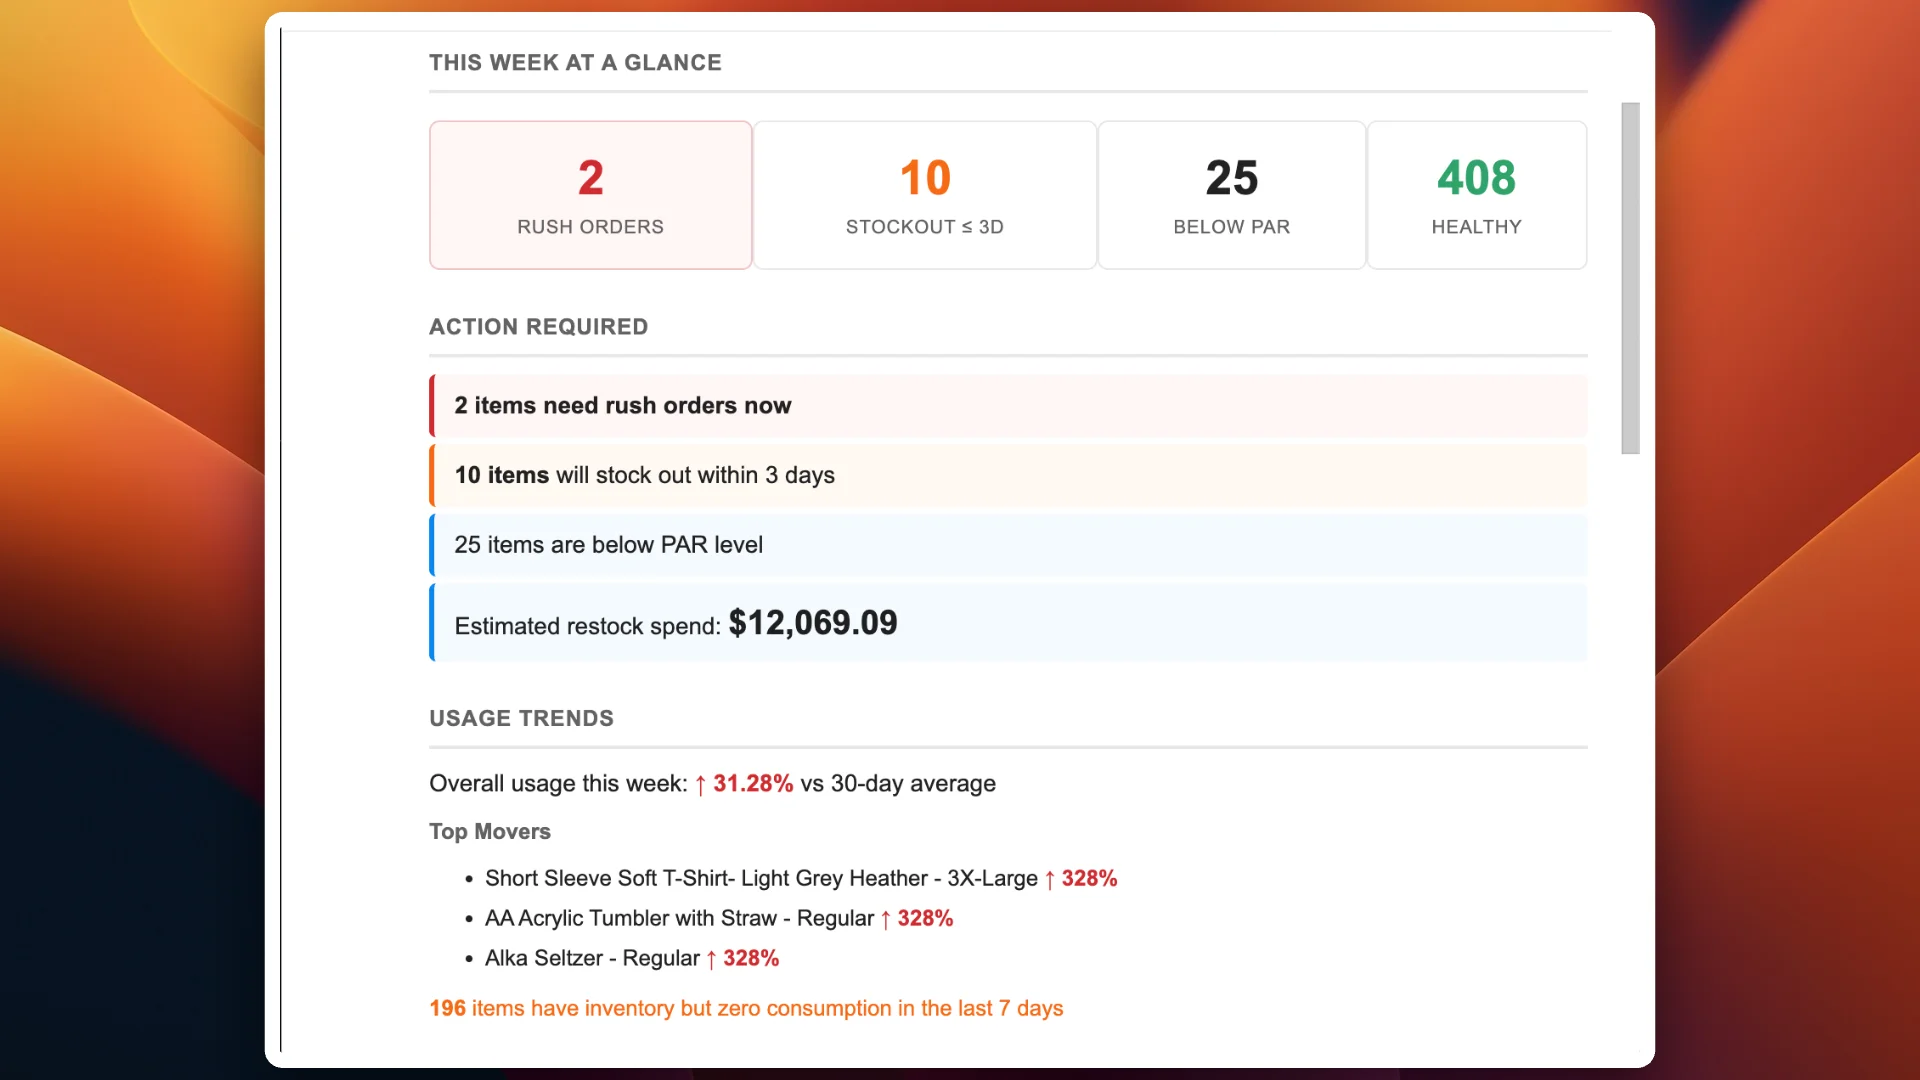Open the Below Par stat card
Image resolution: width=1920 pixels, height=1080 pixels.
(1231, 195)
